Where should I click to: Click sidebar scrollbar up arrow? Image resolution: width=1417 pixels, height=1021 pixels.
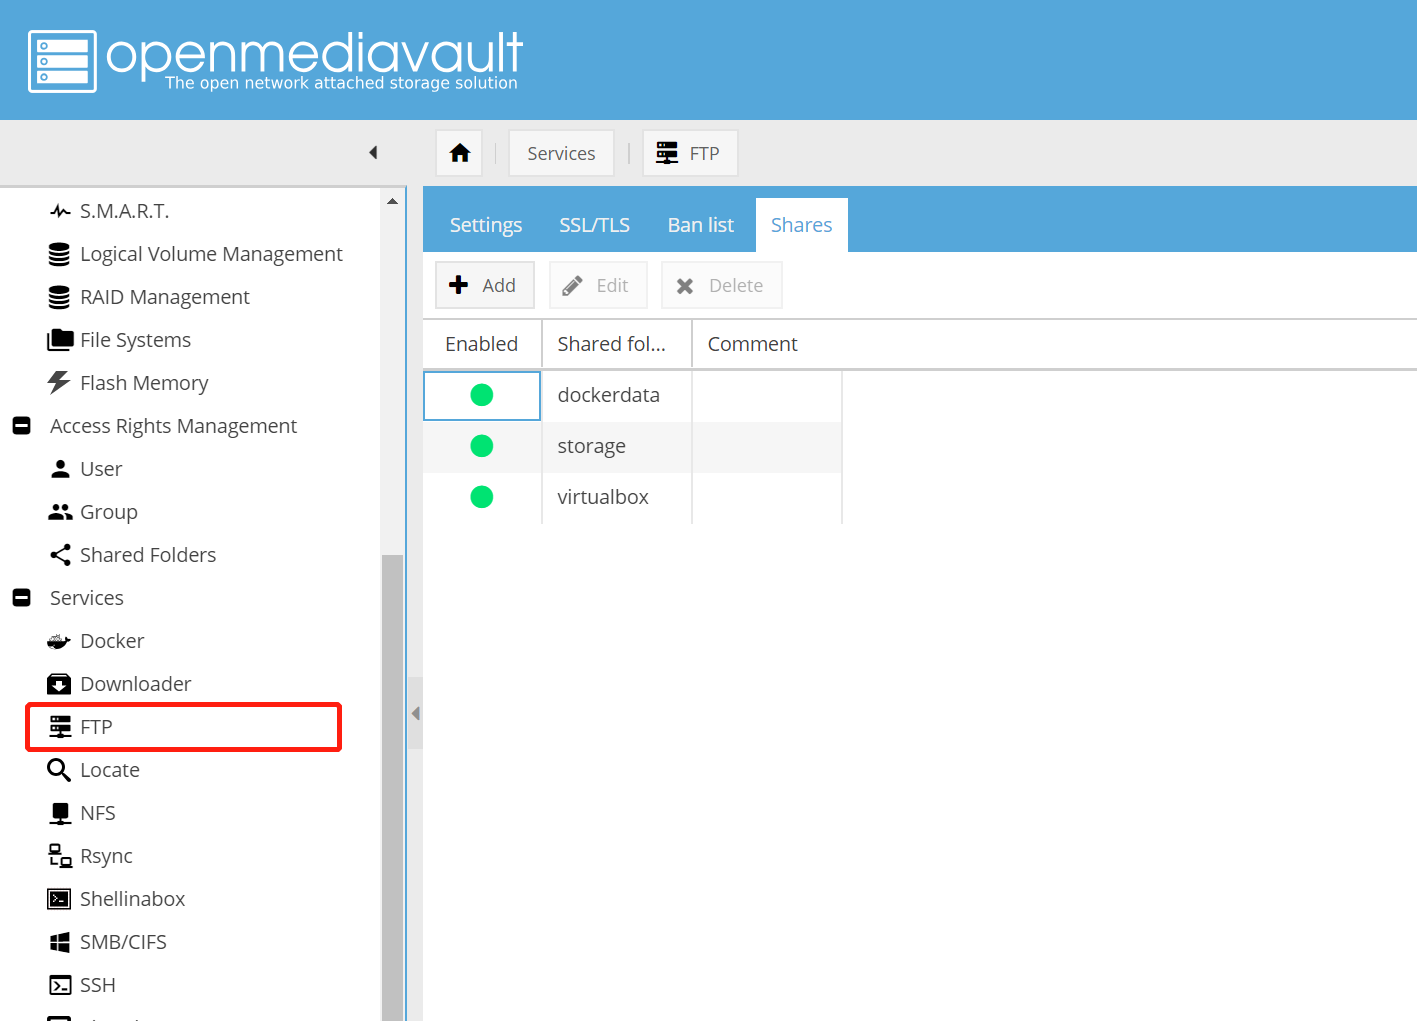[x=392, y=201]
